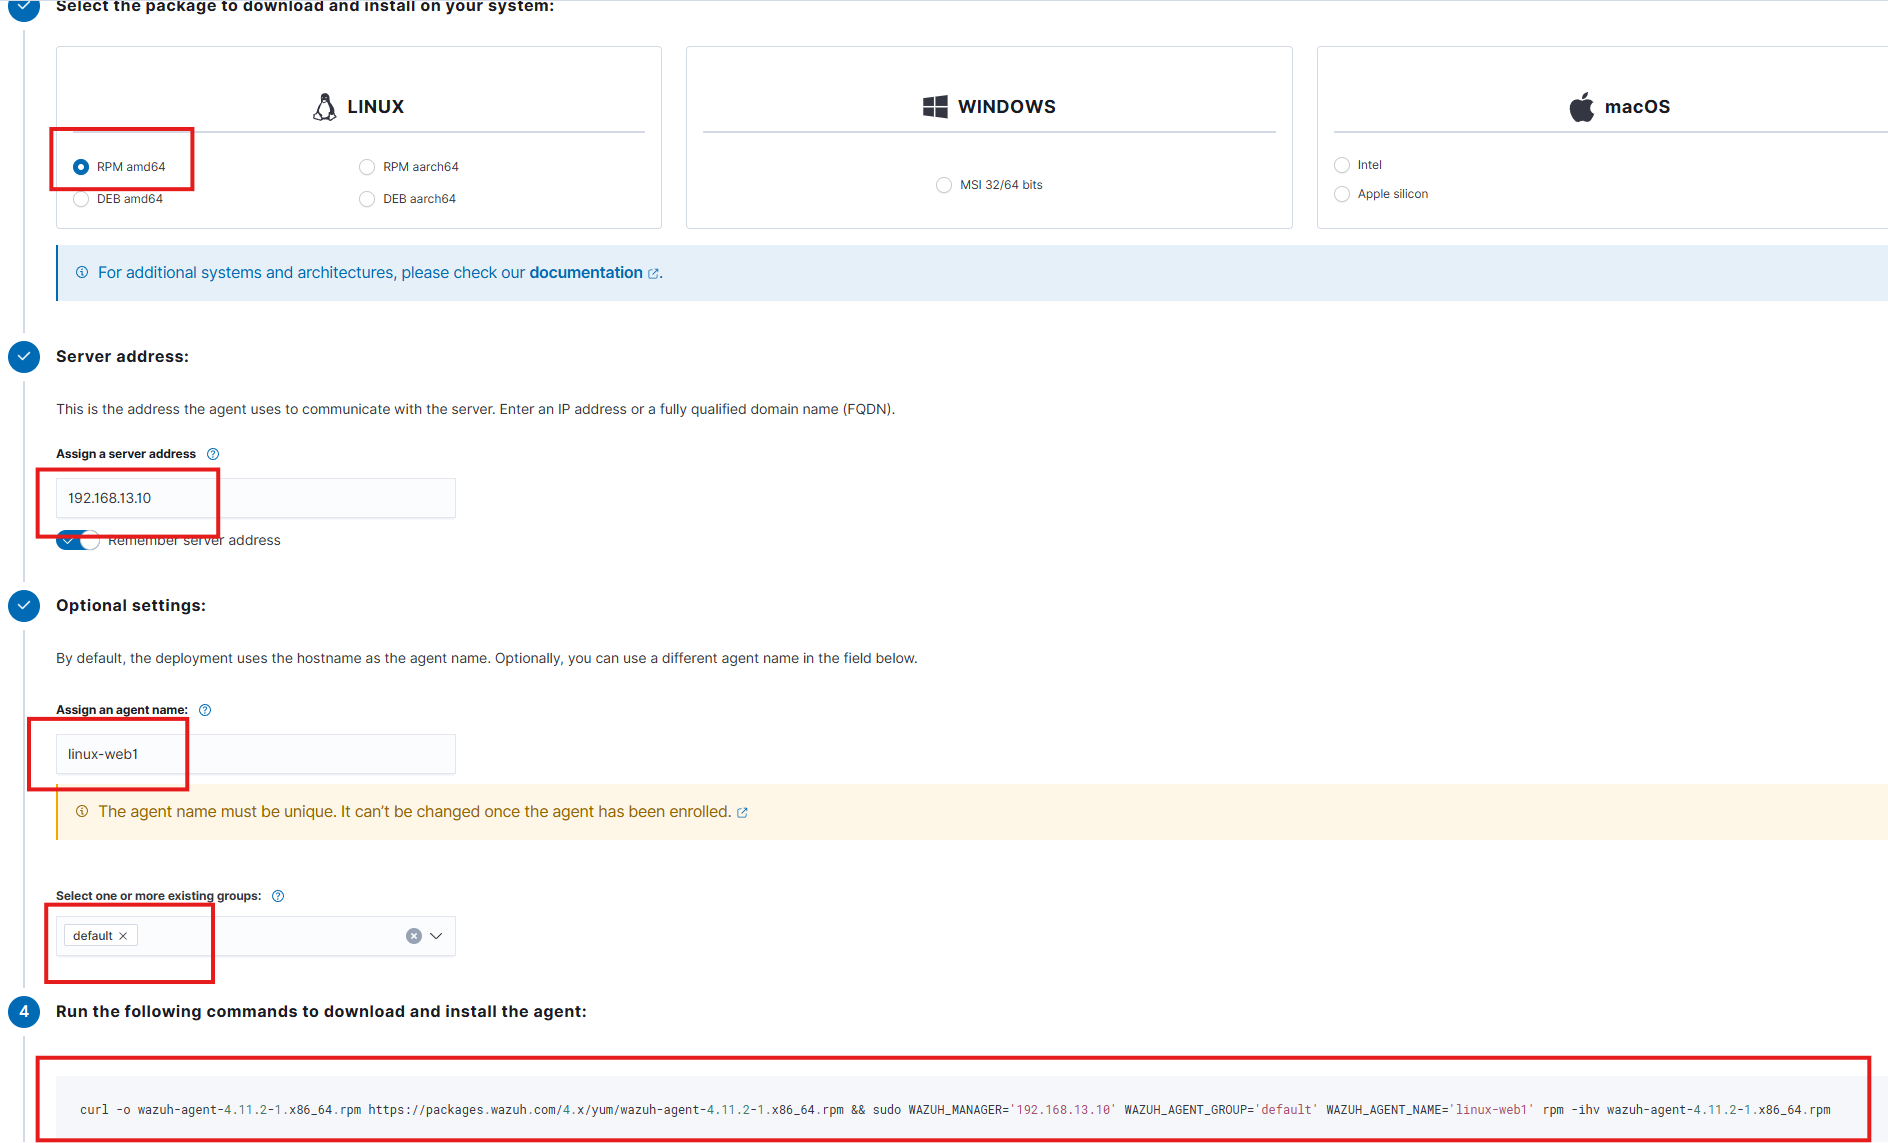Remove the default group tag
The image size is (1888, 1143).
click(x=123, y=936)
